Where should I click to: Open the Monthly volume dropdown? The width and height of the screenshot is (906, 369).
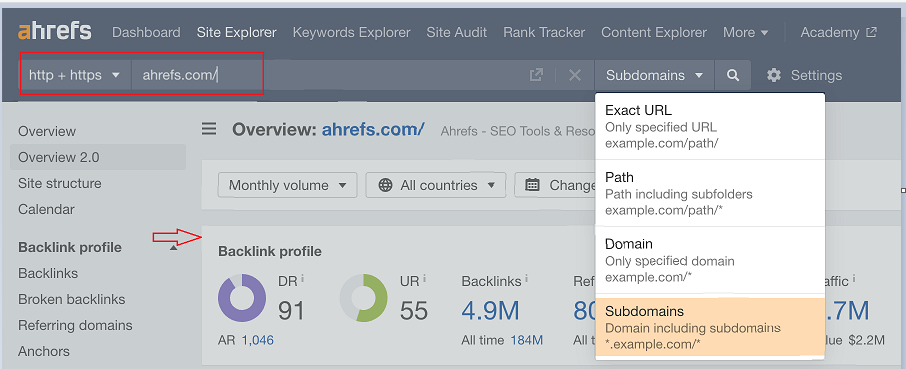287,185
